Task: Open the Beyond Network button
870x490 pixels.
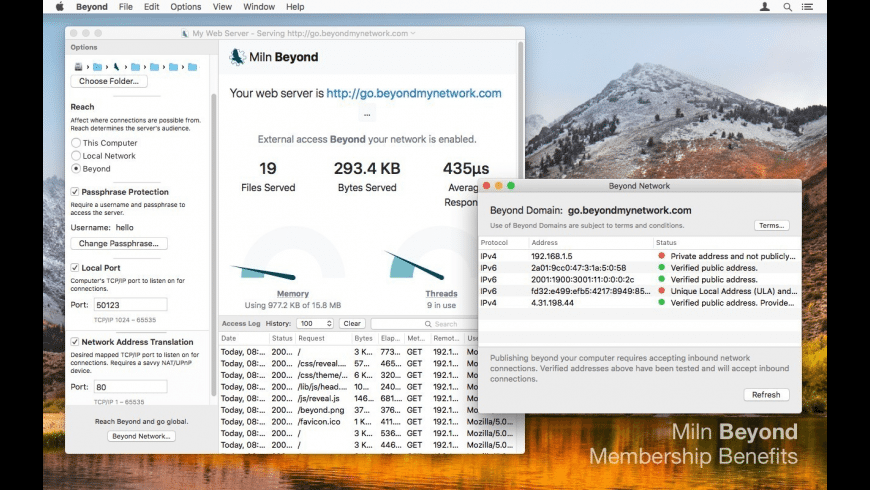Action: (141, 436)
